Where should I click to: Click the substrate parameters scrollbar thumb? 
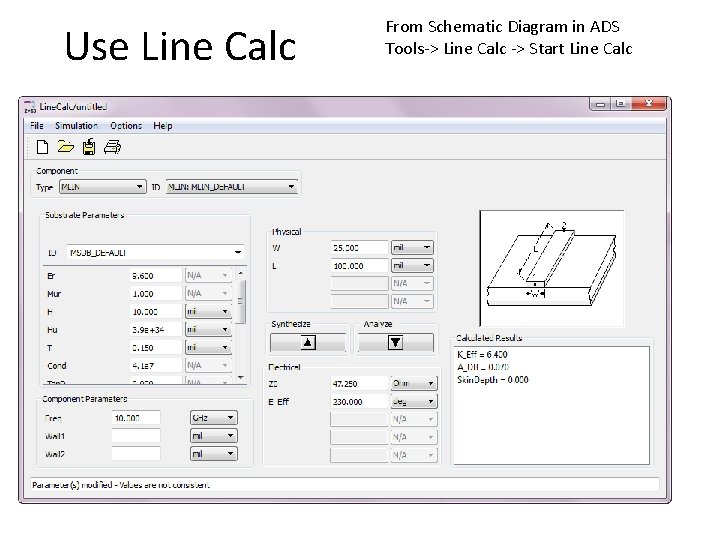point(241,302)
